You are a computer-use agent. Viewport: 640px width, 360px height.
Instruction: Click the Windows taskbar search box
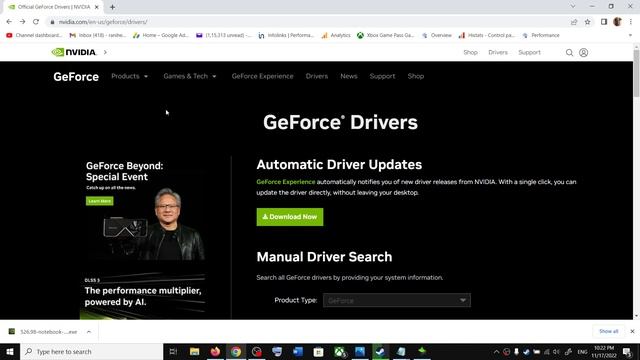click(91, 351)
